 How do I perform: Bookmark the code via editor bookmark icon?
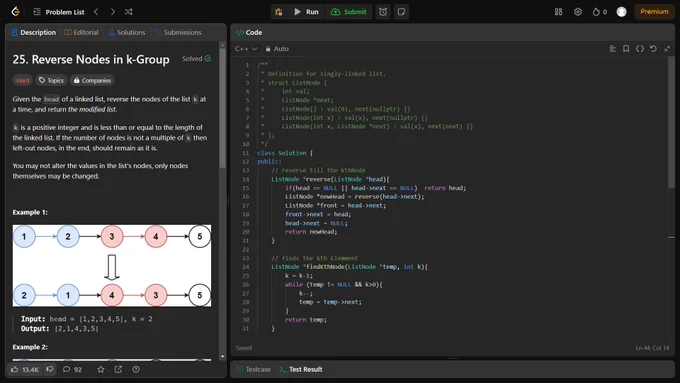tap(626, 49)
